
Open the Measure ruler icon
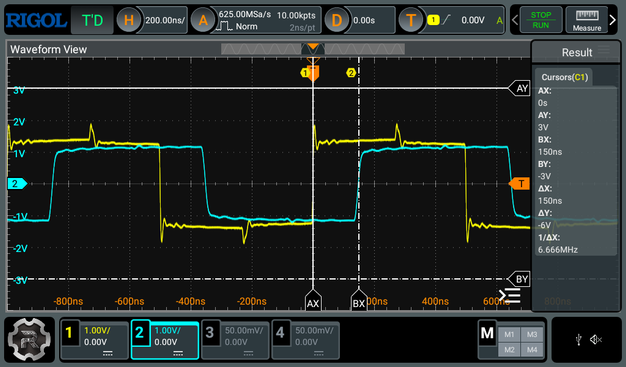click(587, 20)
